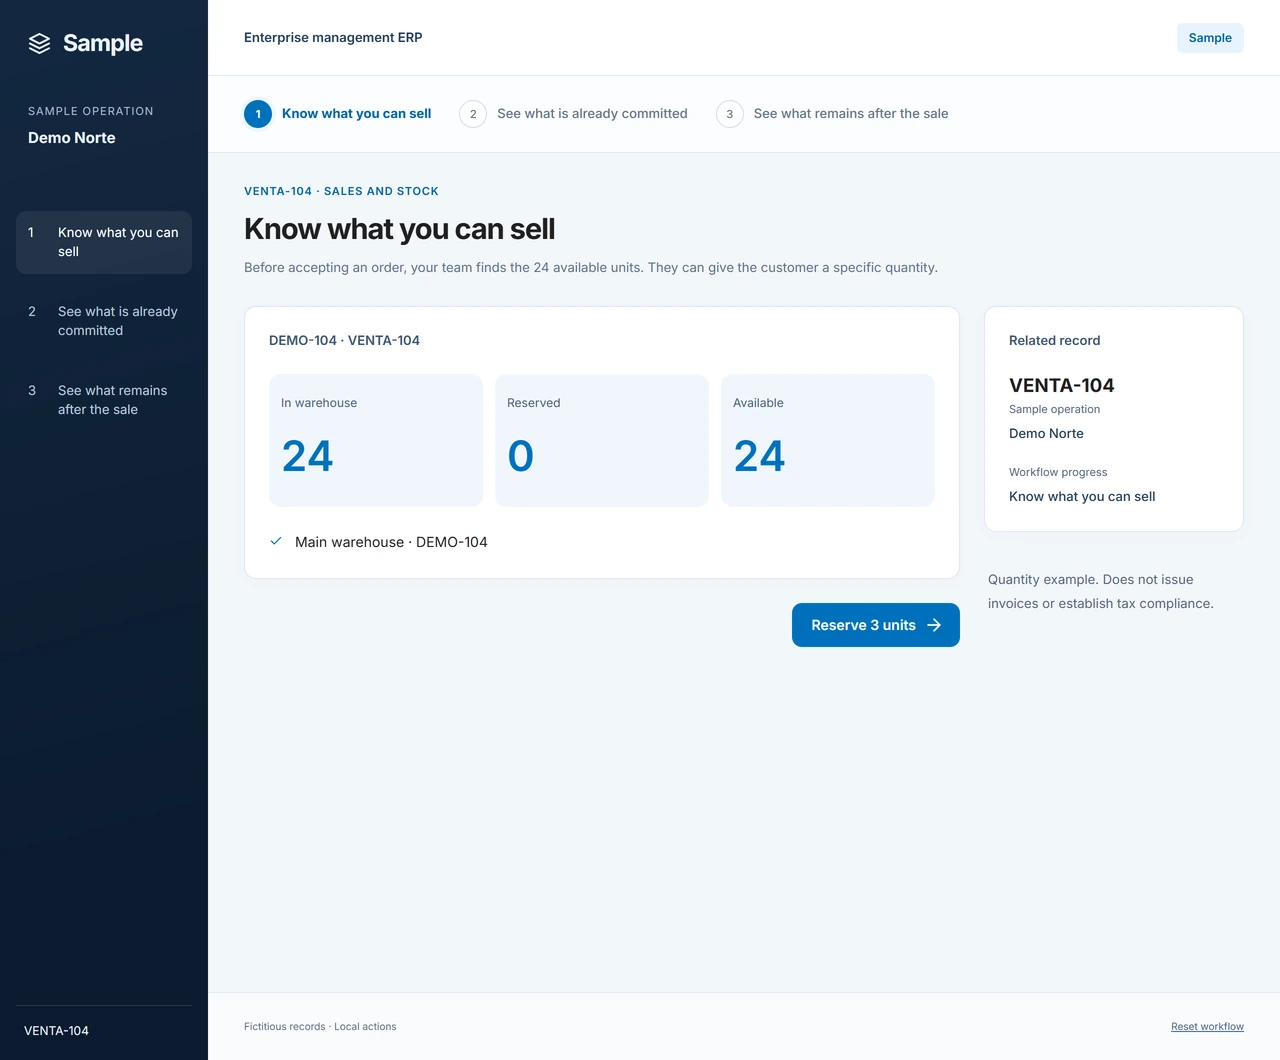The image size is (1280, 1060).
Task: Open sidebar step 'Know what you can sell'
Action: click(x=104, y=242)
